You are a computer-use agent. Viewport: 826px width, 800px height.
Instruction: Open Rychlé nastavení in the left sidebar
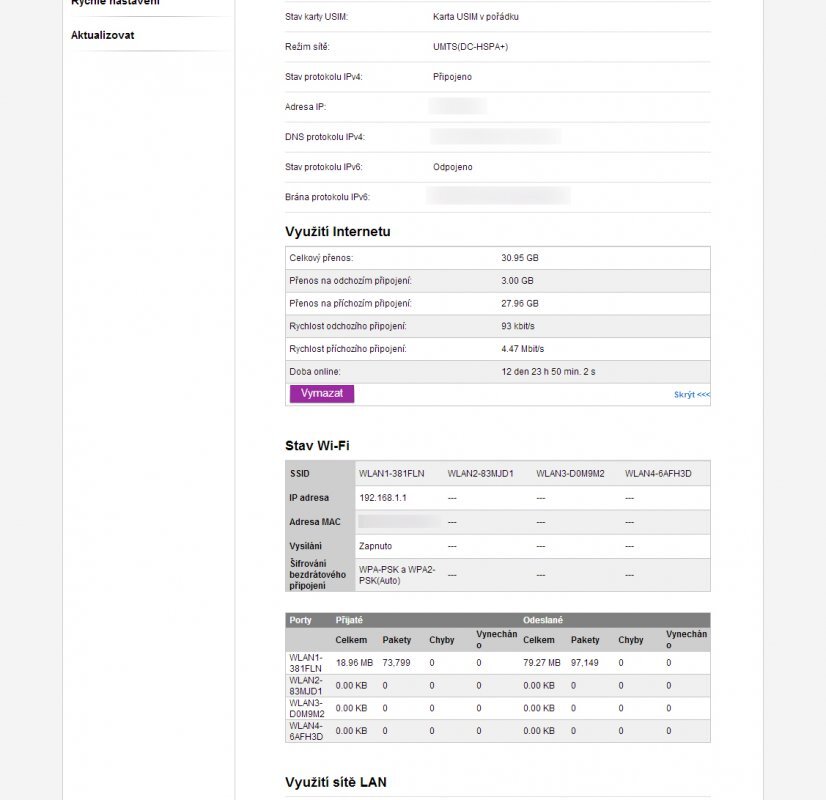115,3
